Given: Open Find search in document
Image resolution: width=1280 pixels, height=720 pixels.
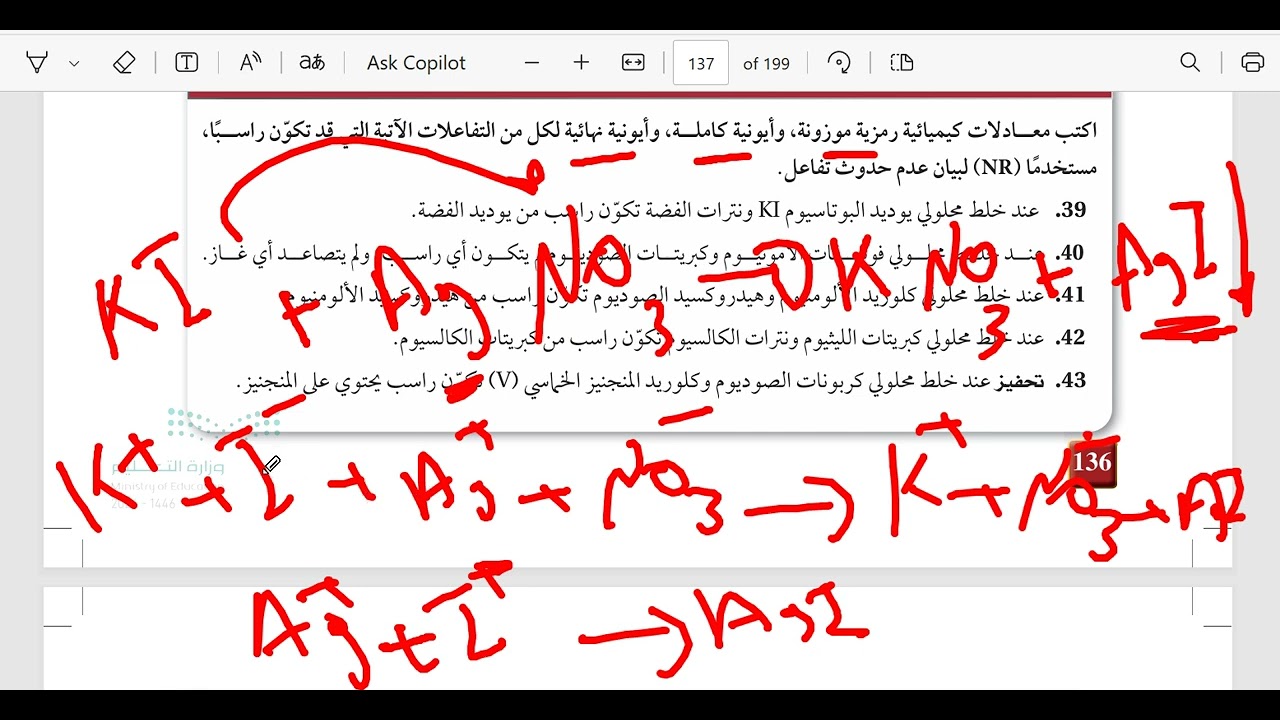Looking at the screenshot, I should (x=1190, y=63).
